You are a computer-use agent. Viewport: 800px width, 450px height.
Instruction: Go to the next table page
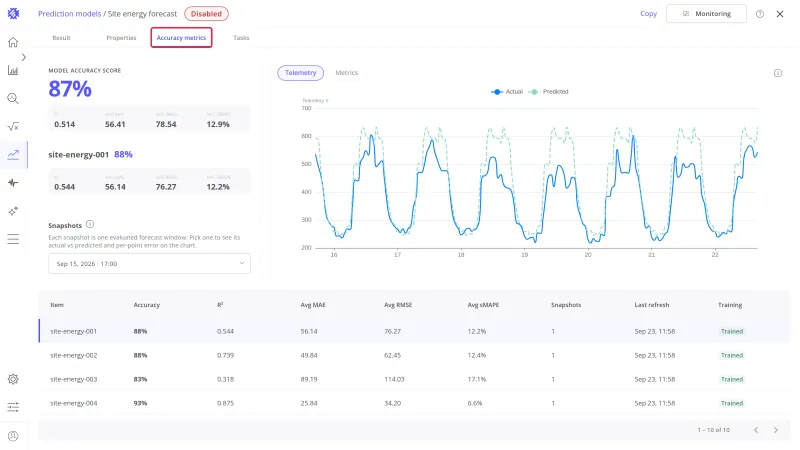point(776,430)
